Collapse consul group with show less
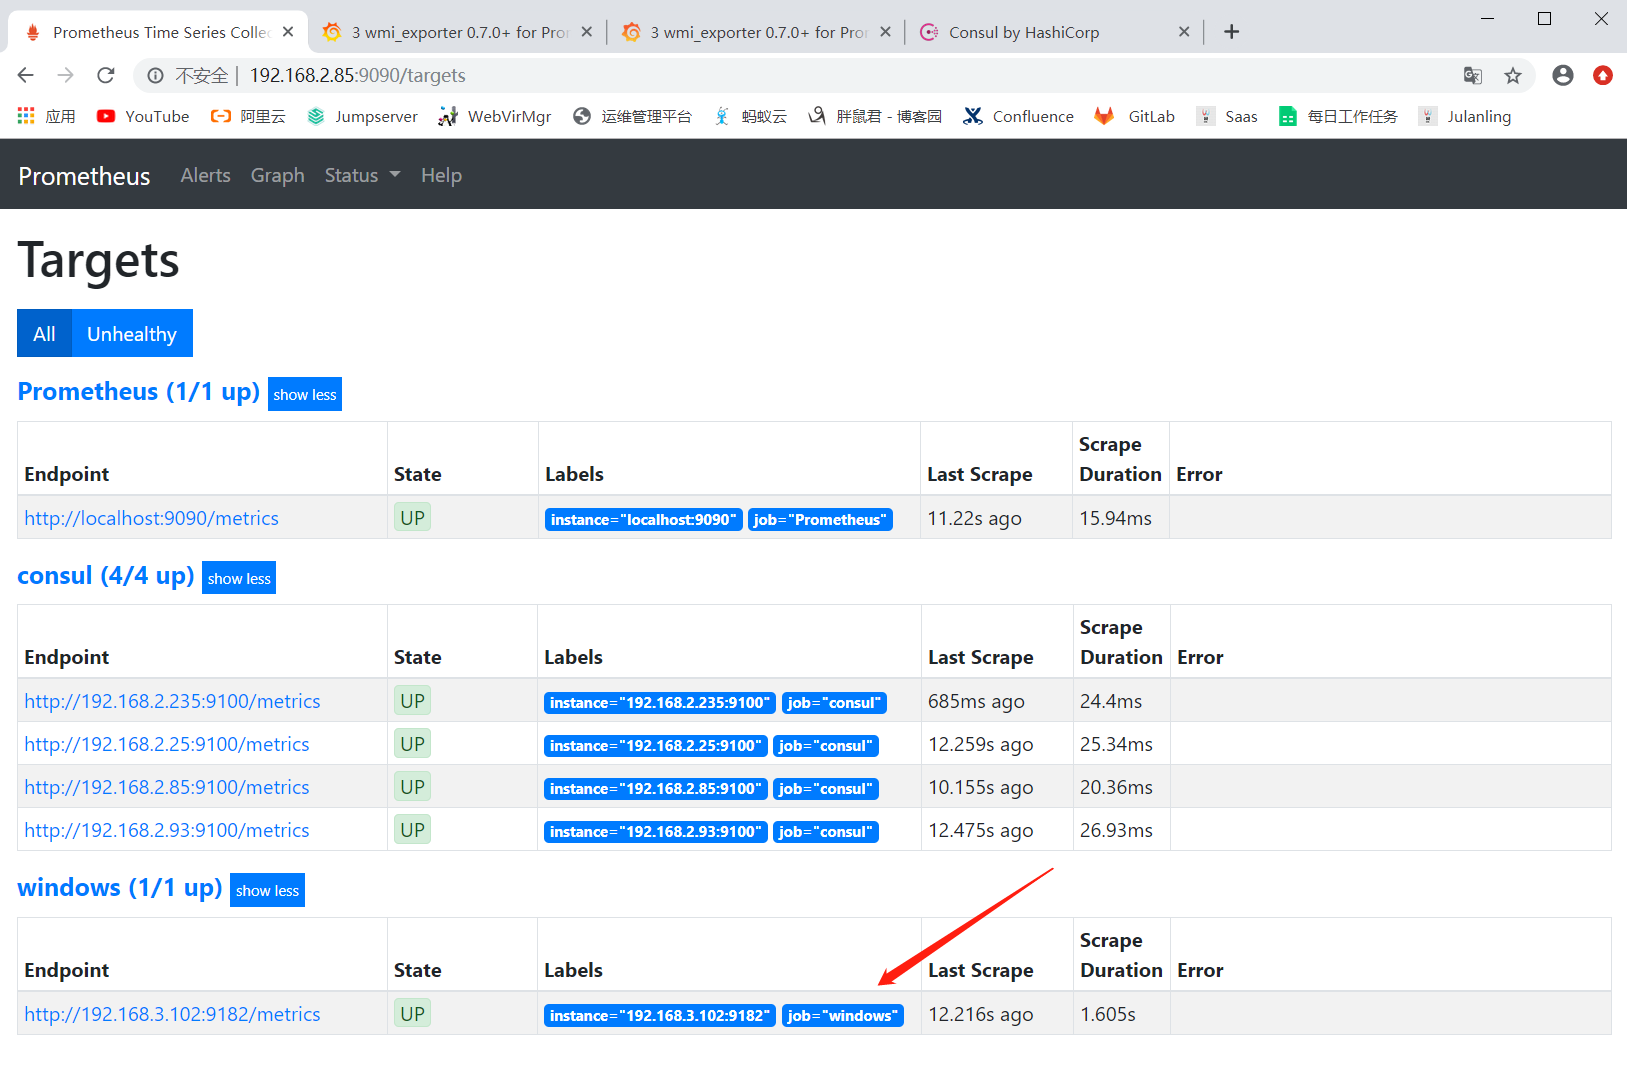 (239, 579)
